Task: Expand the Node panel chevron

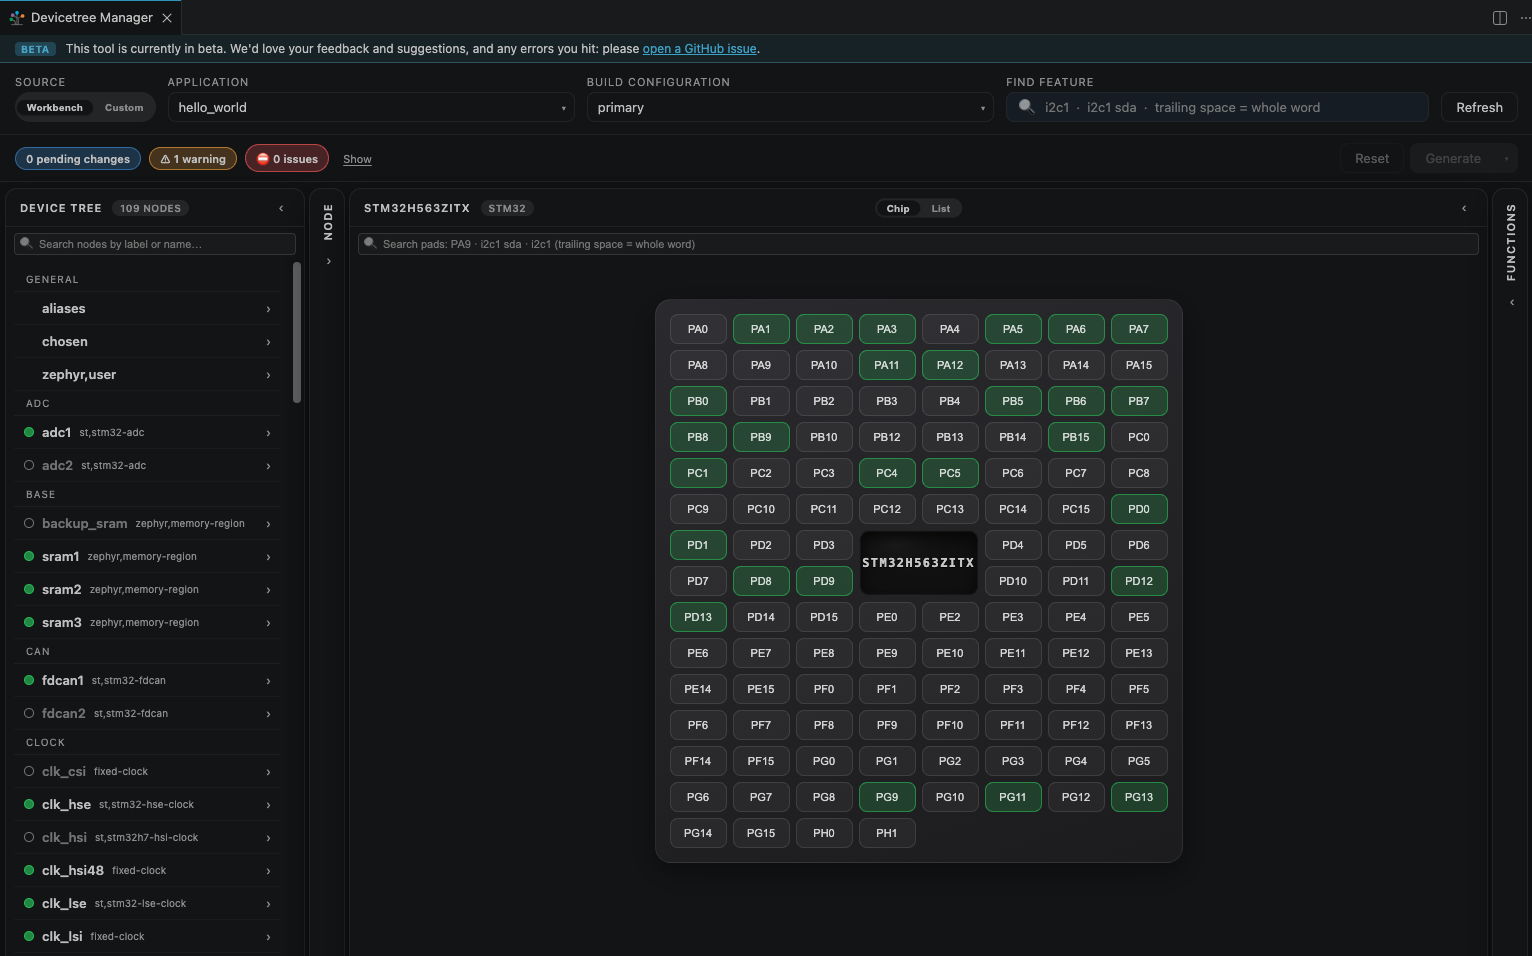Action: [328, 261]
